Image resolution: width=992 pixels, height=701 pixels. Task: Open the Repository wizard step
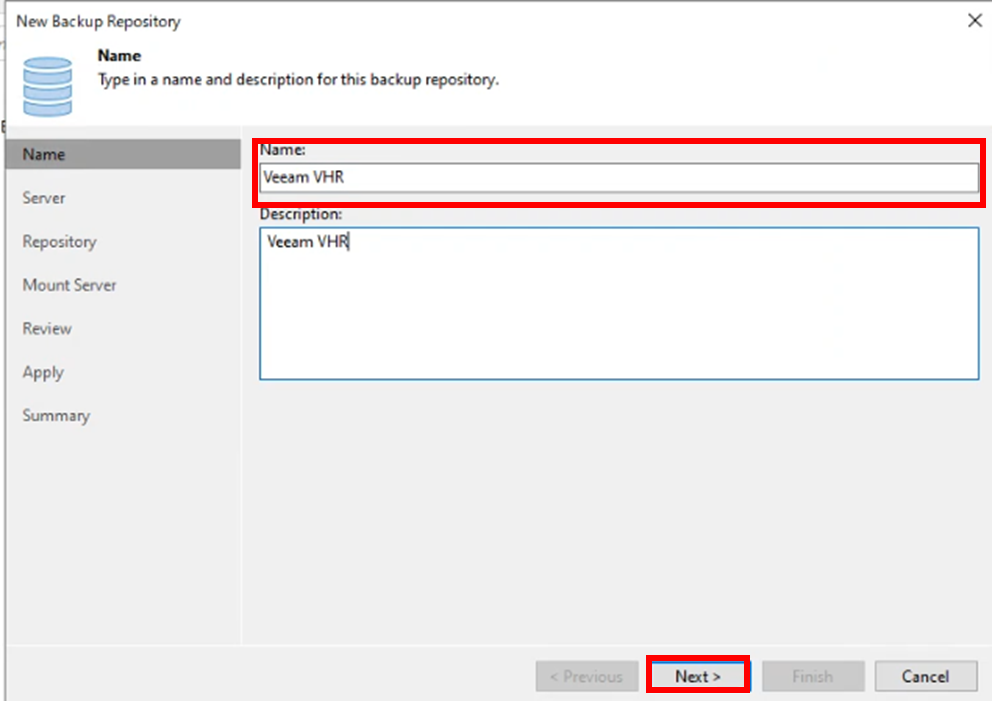point(59,242)
